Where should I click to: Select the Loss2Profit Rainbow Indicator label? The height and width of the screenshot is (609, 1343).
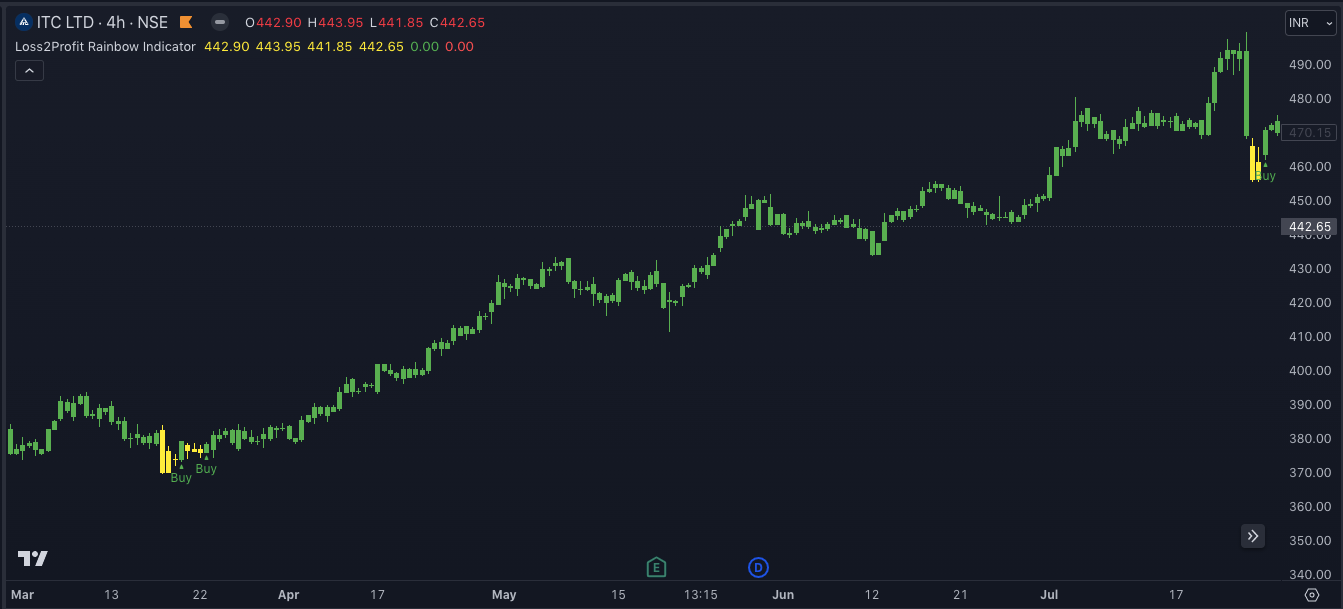point(105,46)
